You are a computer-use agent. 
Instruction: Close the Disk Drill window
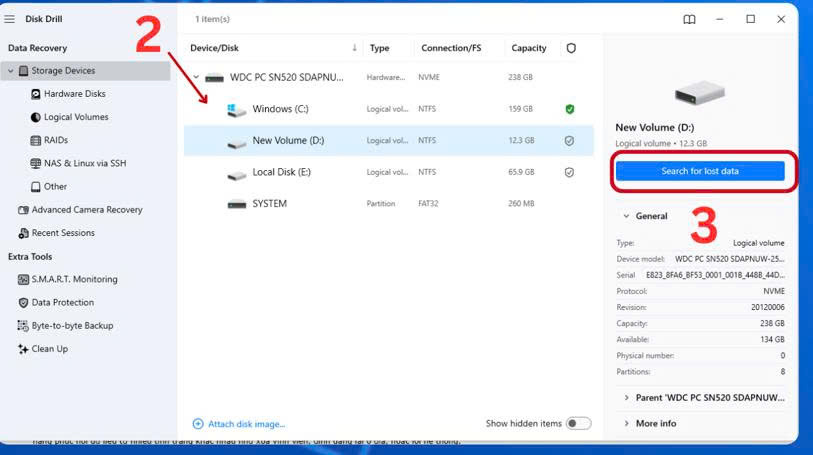(x=781, y=19)
